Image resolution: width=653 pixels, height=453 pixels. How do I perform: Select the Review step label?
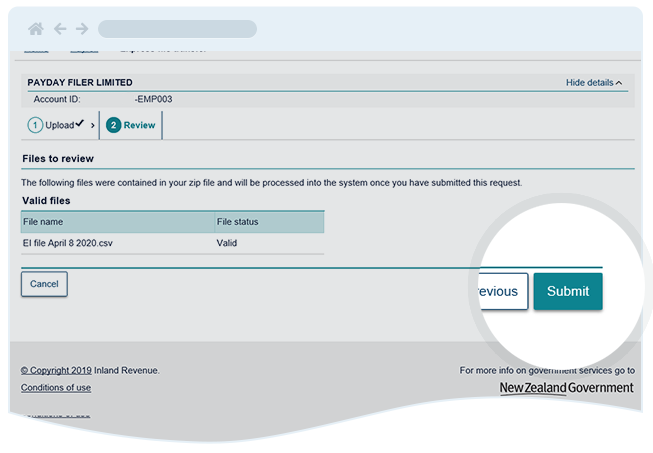click(x=139, y=125)
